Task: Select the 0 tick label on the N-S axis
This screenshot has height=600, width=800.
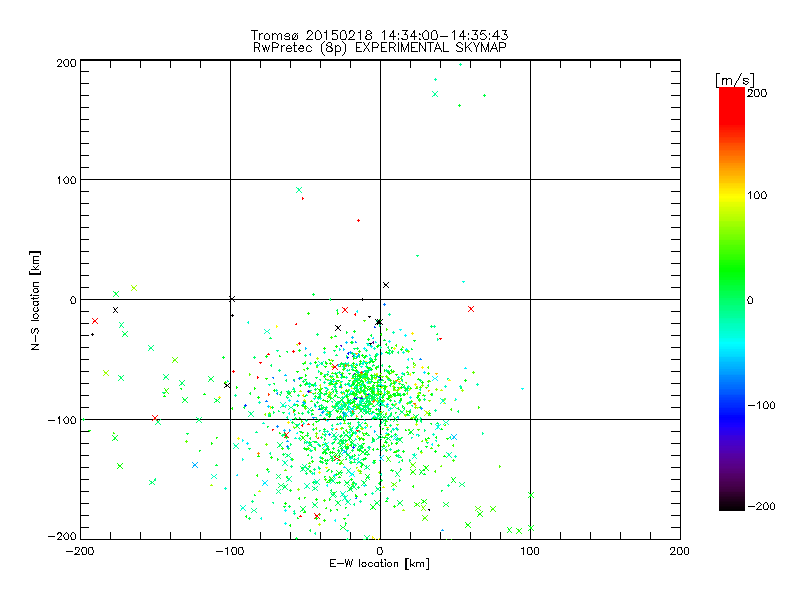Action: point(73,300)
